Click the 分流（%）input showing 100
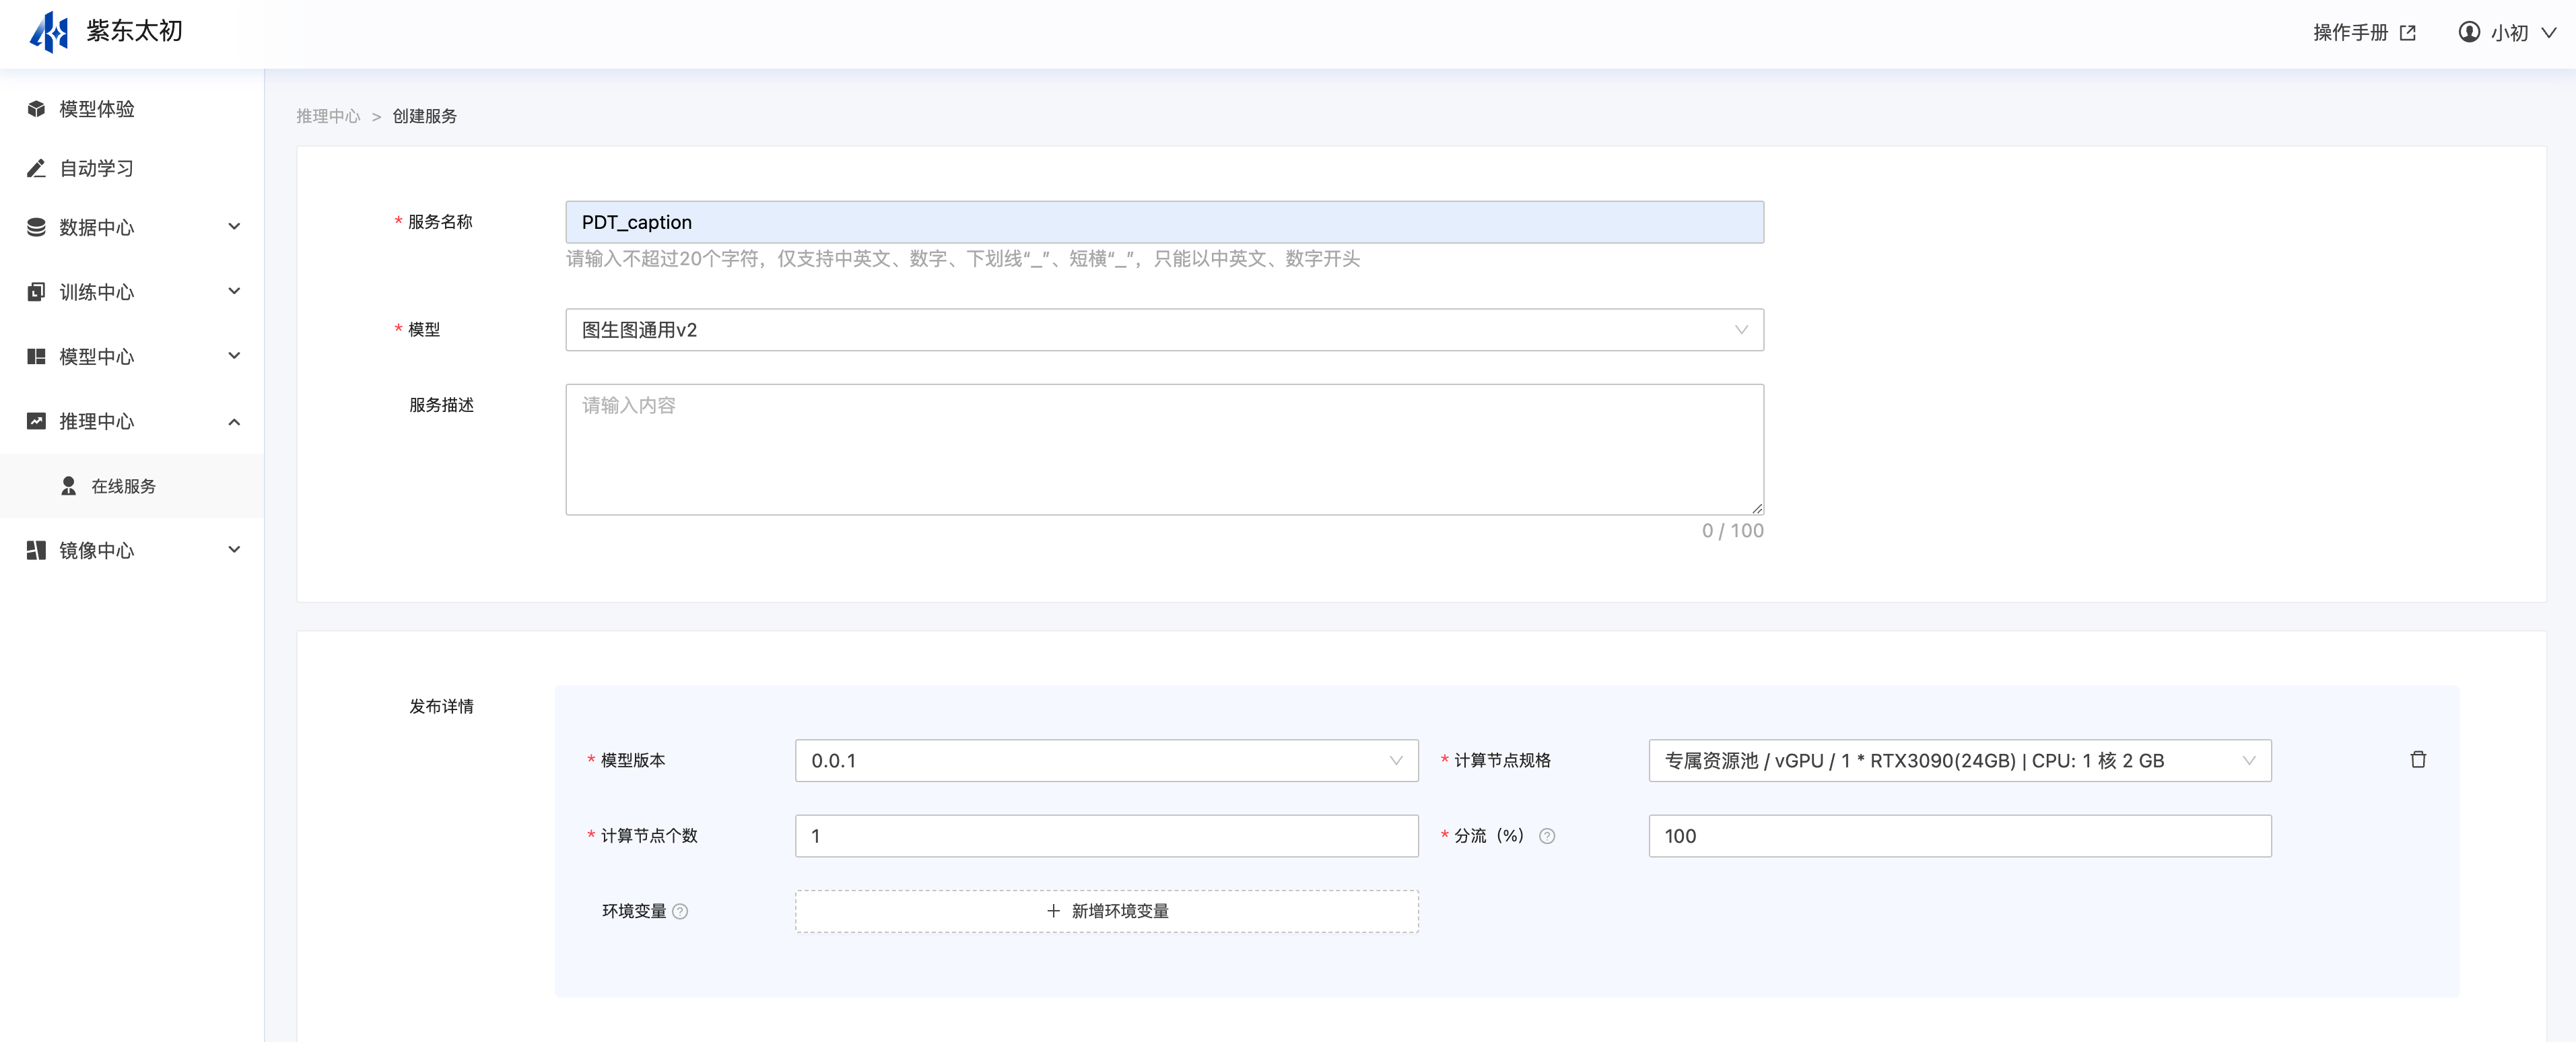The image size is (2576, 1042). [x=1960, y=836]
